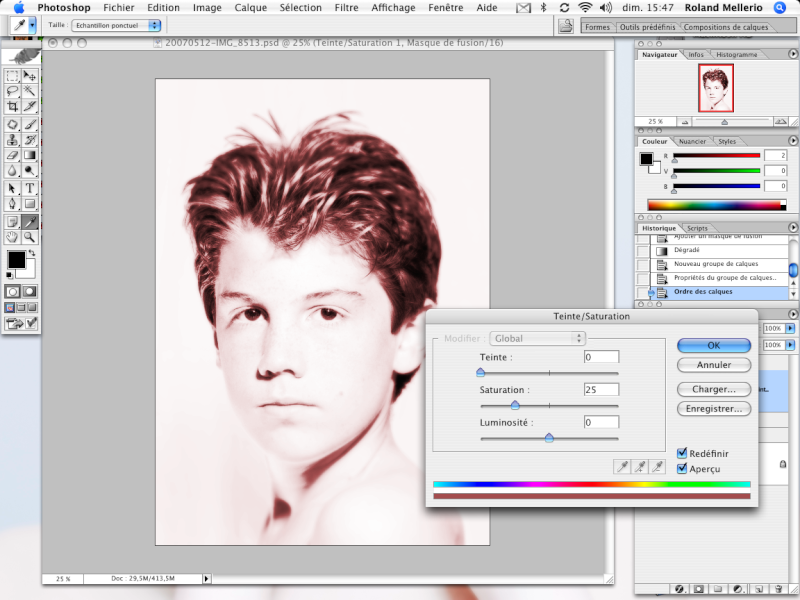
Task: Open the Sélection menu
Action: coord(301,8)
